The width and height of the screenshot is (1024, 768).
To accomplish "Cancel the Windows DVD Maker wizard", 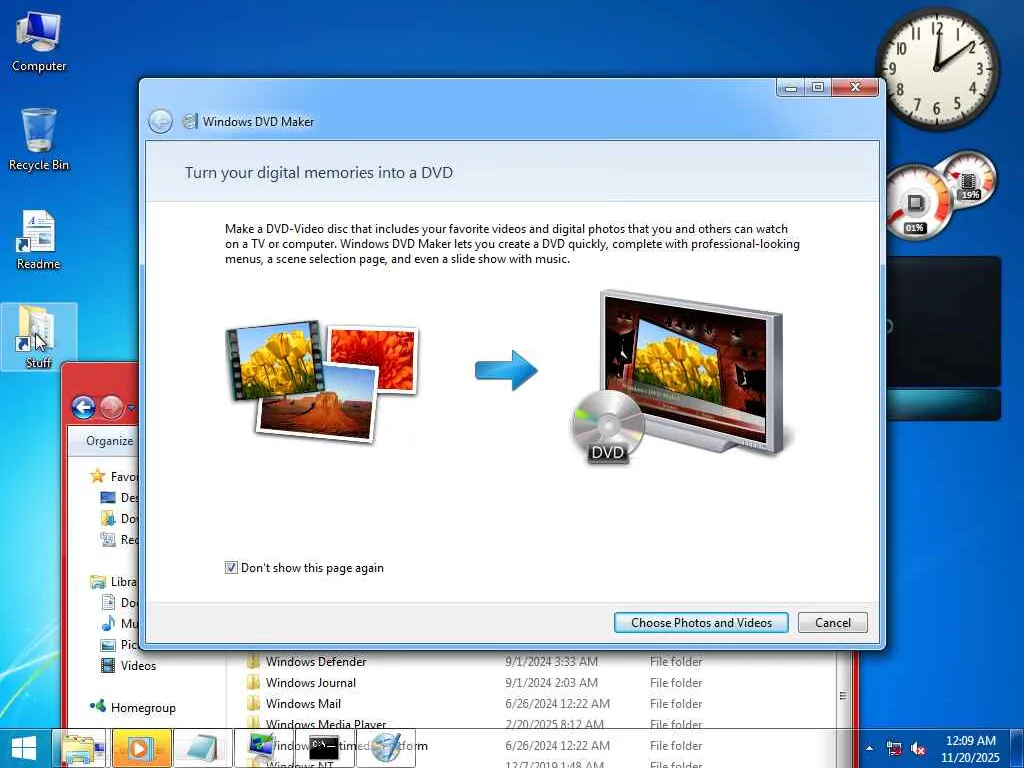I will 833,622.
